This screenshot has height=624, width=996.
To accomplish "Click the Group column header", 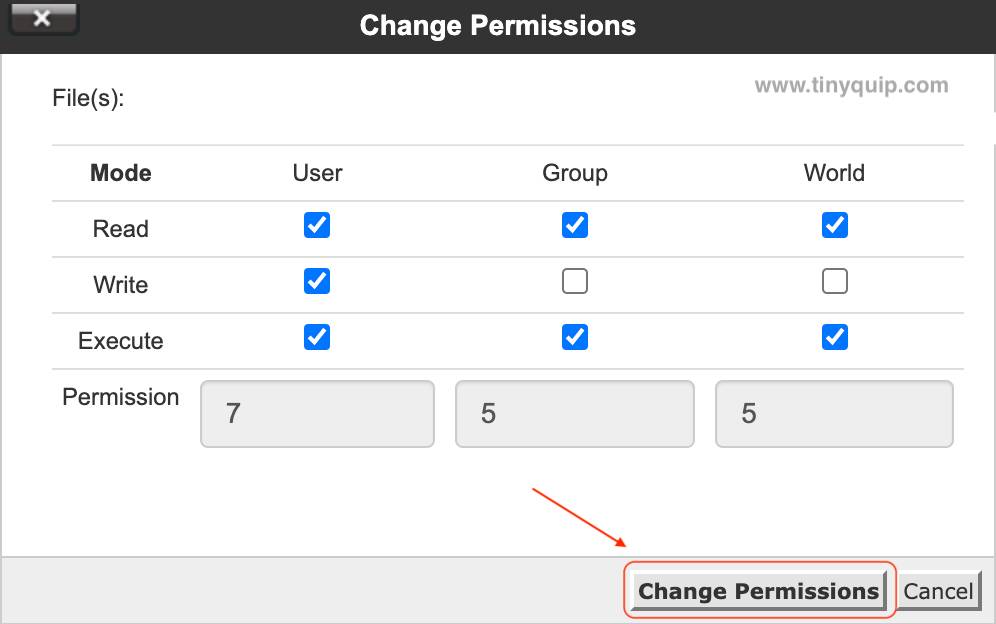I will pyautogui.click(x=575, y=173).
